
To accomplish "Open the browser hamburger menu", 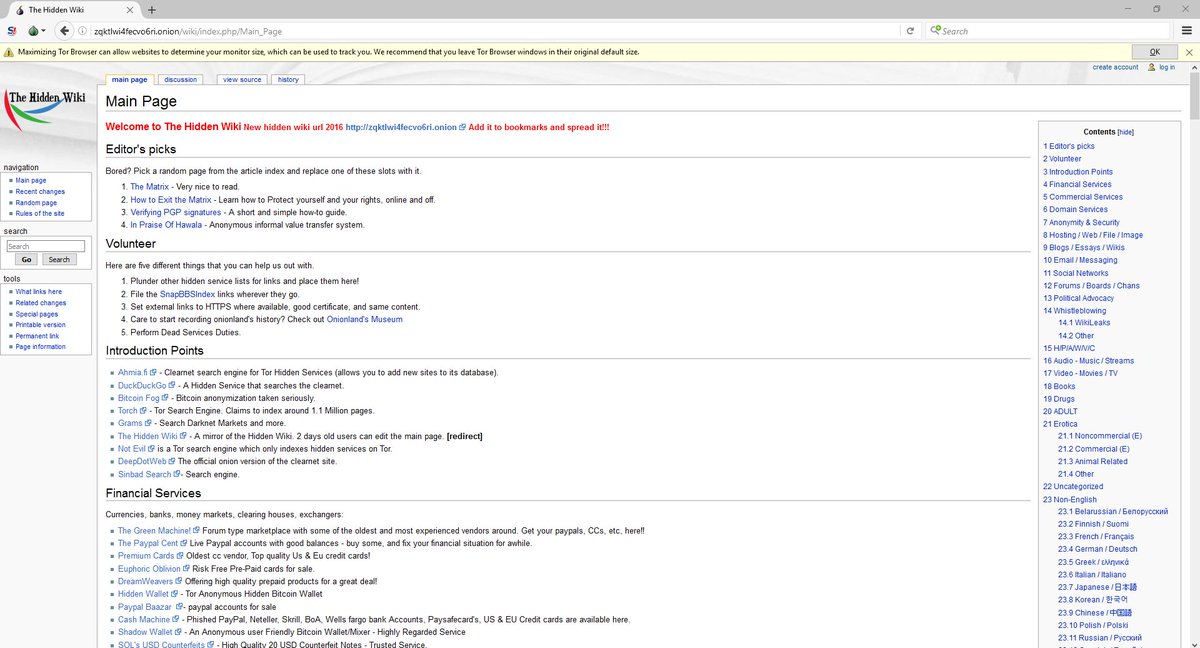I will tap(1187, 31).
